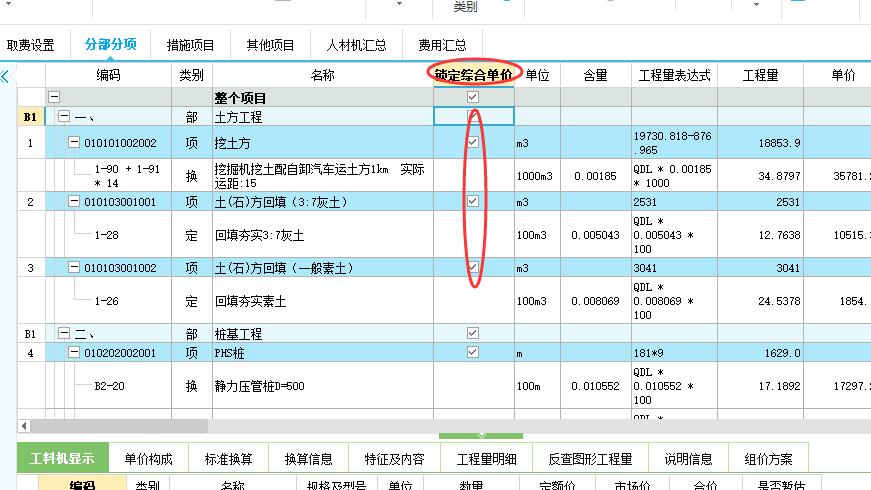The height and width of the screenshot is (490, 871).
Task: Toggle lock checkbox for 土(石)方回填(3:7灰土)
Action: click(473, 201)
